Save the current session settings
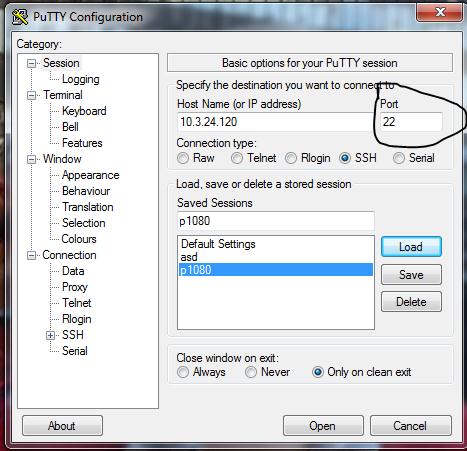This screenshot has height=451, width=467. tap(411, 275)
